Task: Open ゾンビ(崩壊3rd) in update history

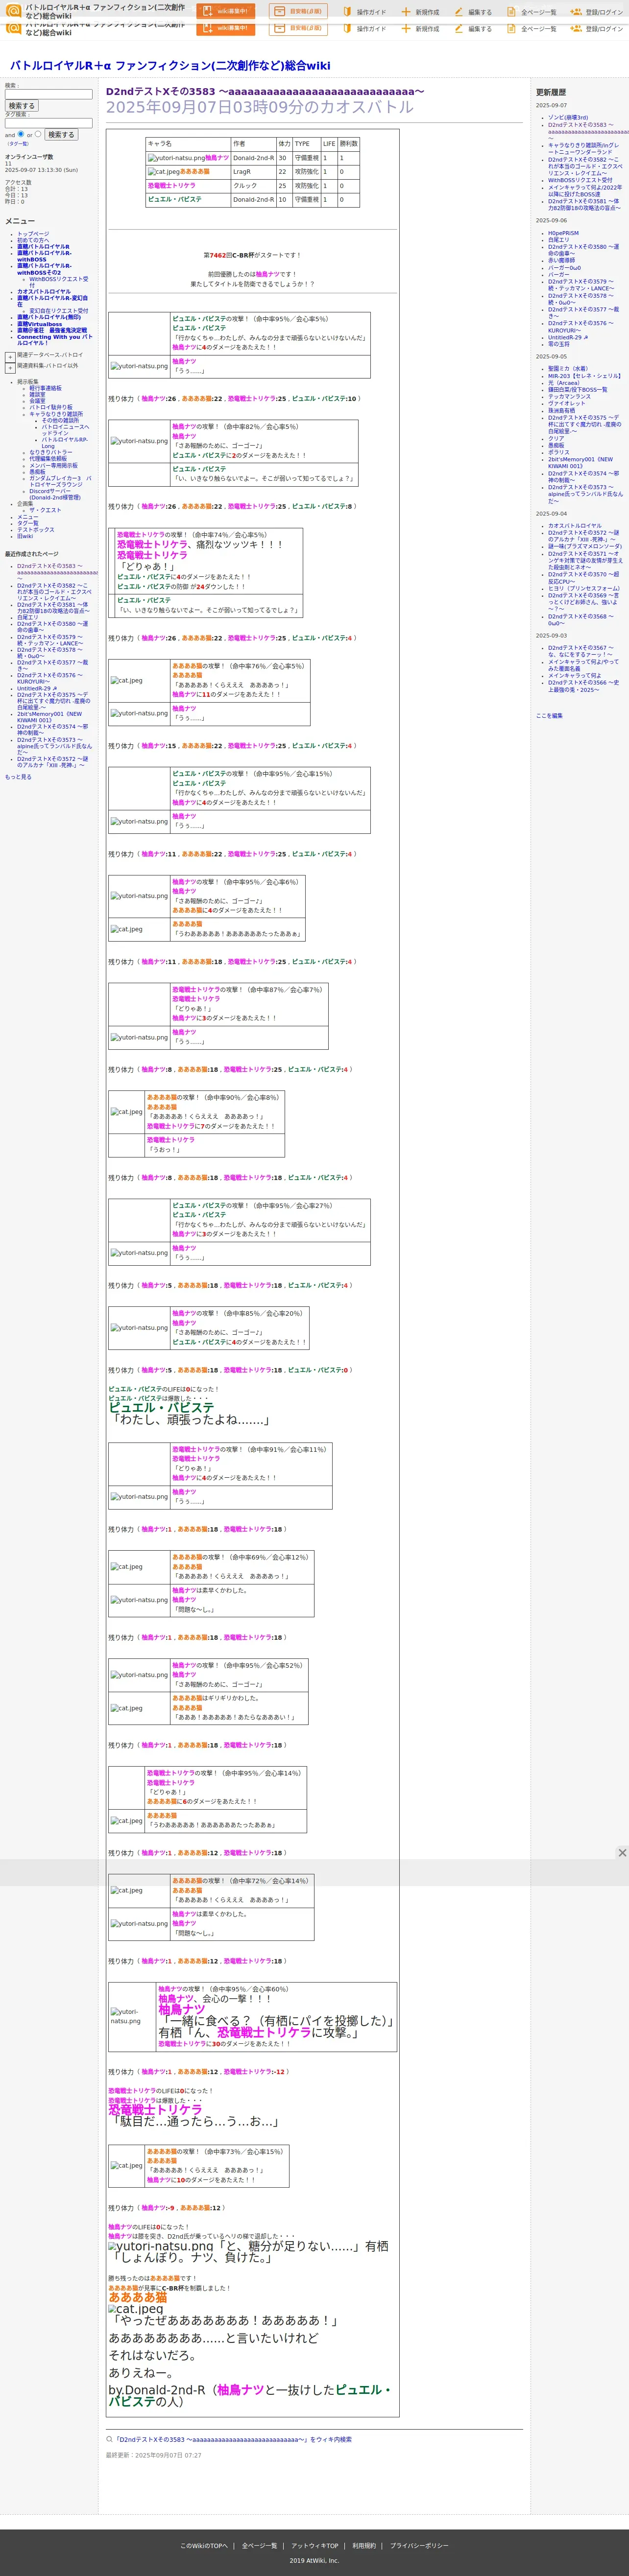Action: pyautogui.click(x=568, y=117)
